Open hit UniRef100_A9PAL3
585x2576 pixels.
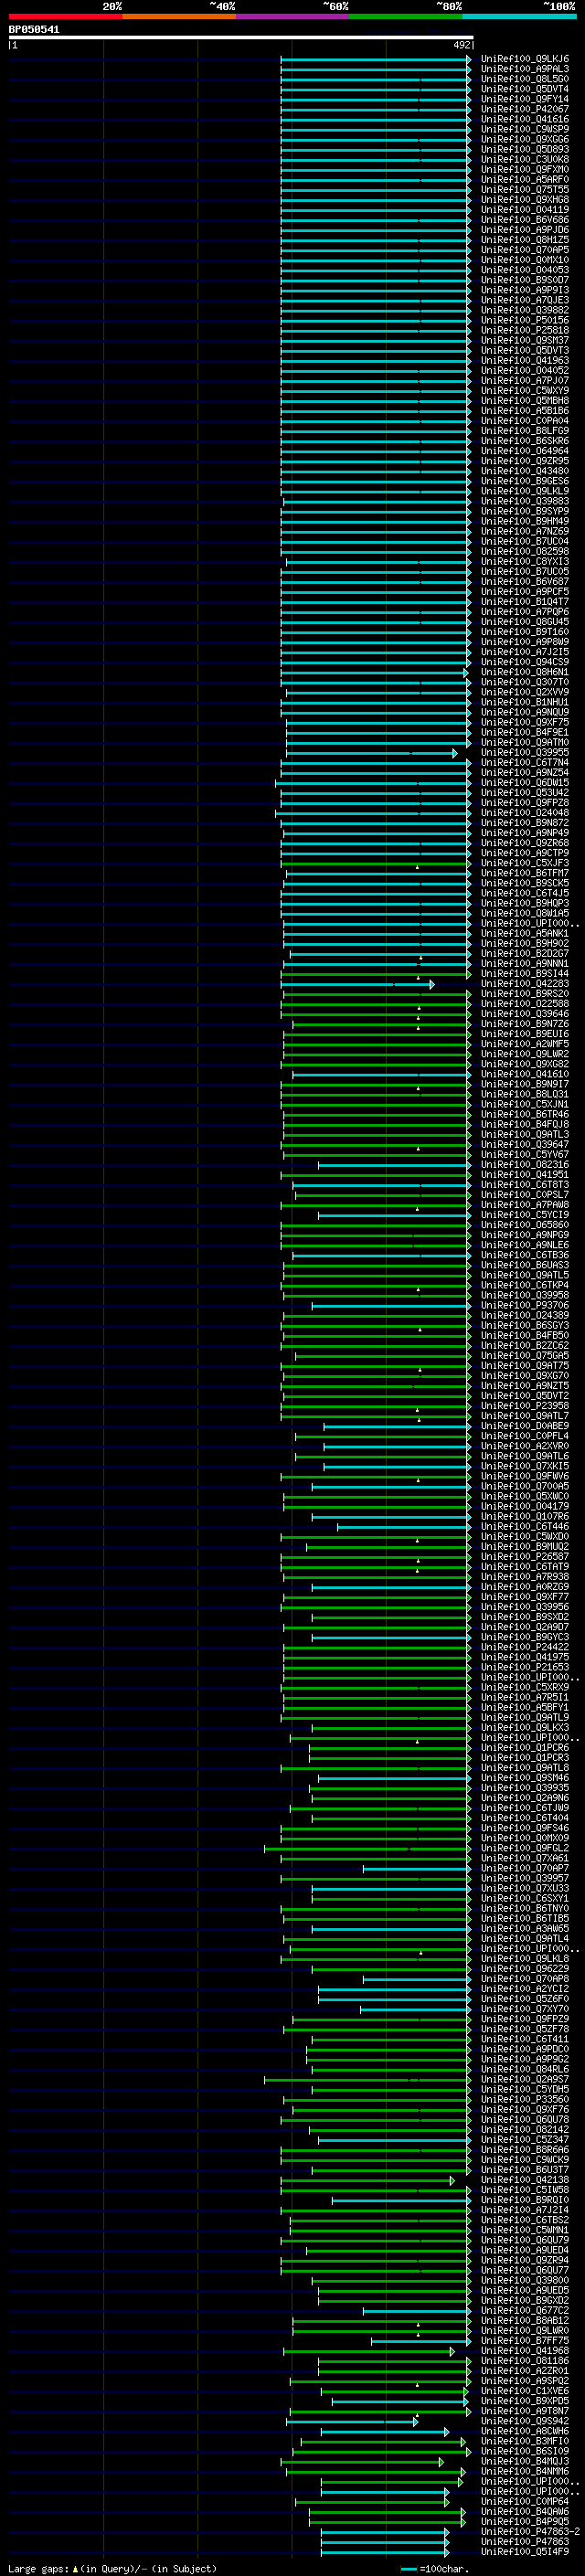525,69
